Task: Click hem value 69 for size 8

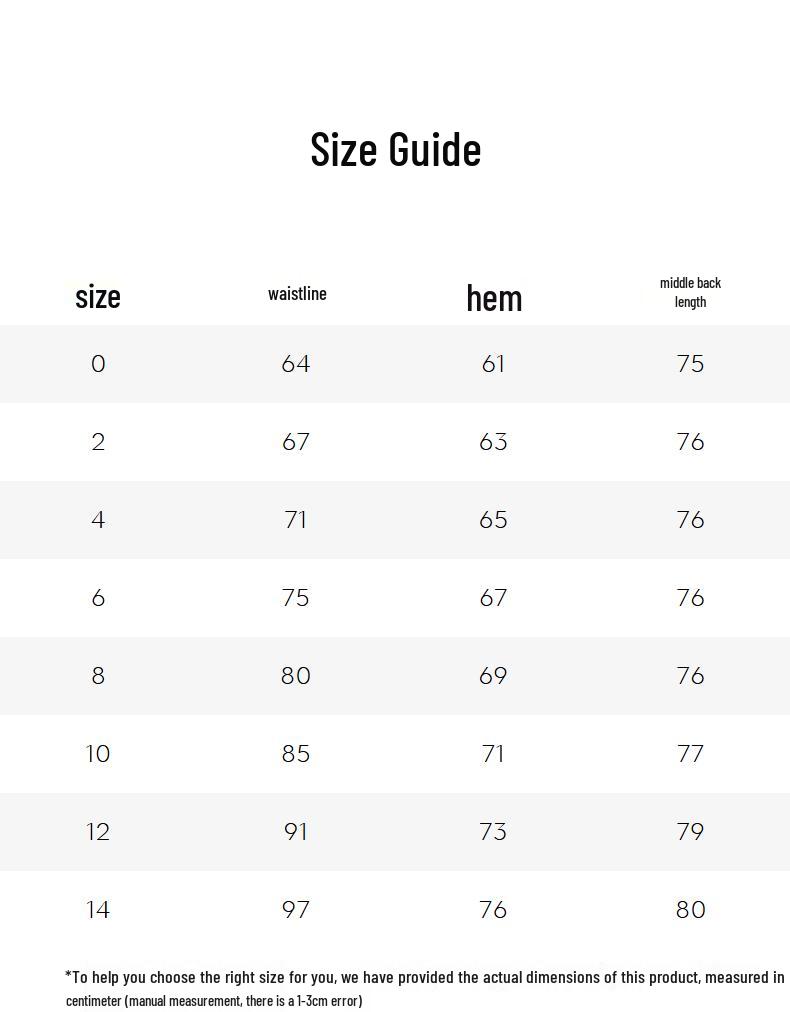Action: [493, 676]
